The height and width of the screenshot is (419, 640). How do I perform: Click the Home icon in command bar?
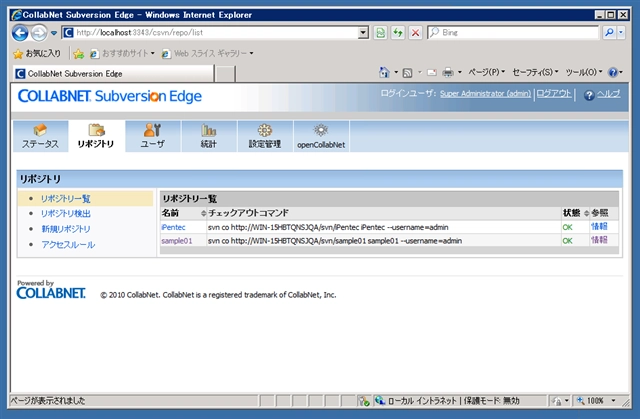coord(384,73)
